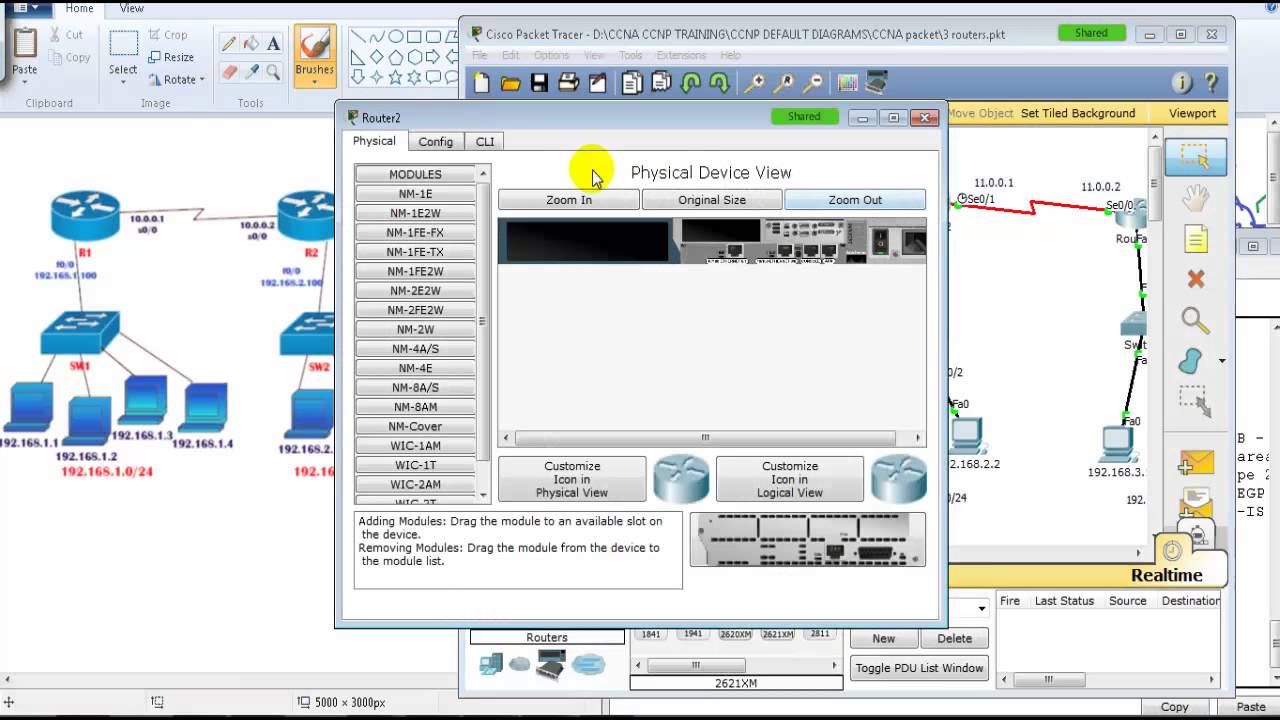
Task: Select the NM-2FE2W module
Action: pos(415,310)
